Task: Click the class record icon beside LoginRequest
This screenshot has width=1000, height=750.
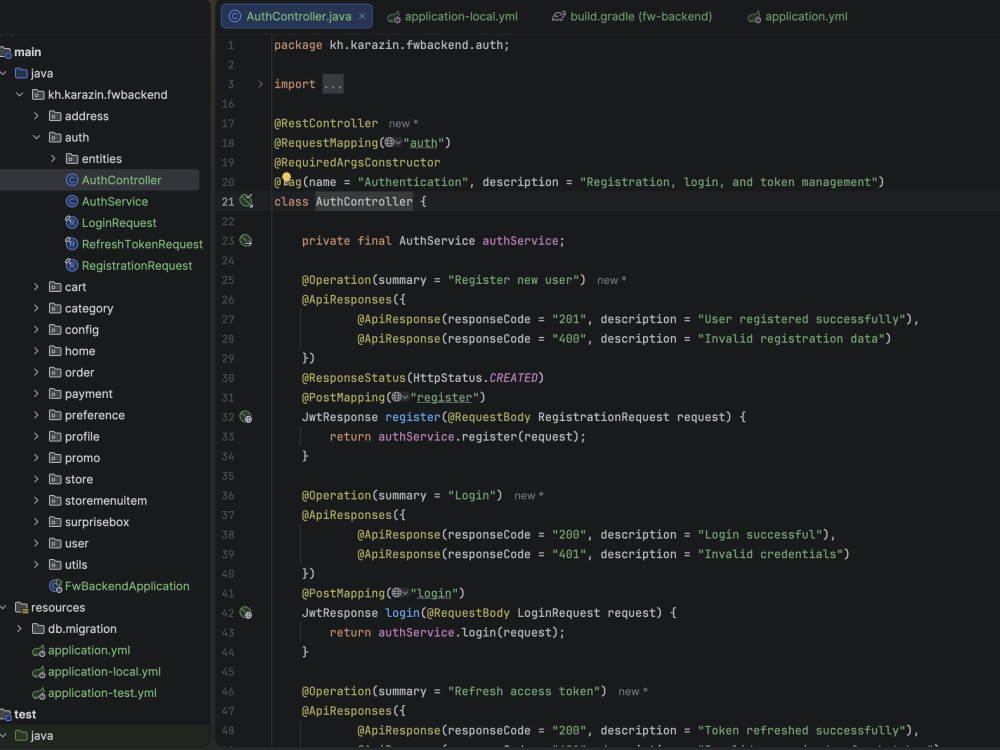Action: coord(72,223)
